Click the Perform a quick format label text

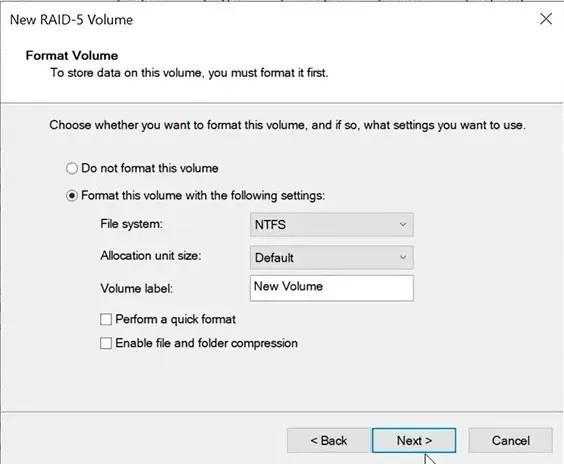[176, 319]
